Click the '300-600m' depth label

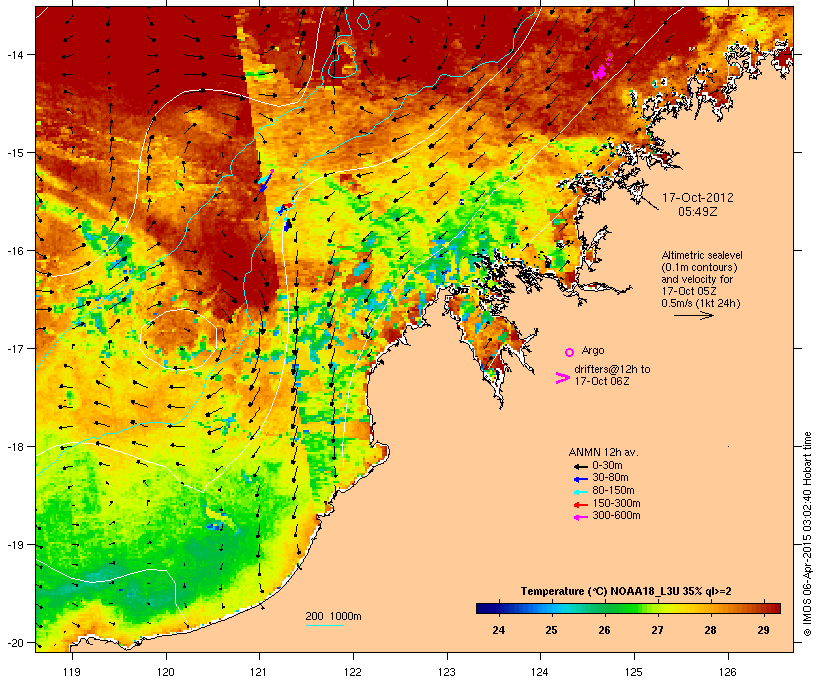point(617,516)
